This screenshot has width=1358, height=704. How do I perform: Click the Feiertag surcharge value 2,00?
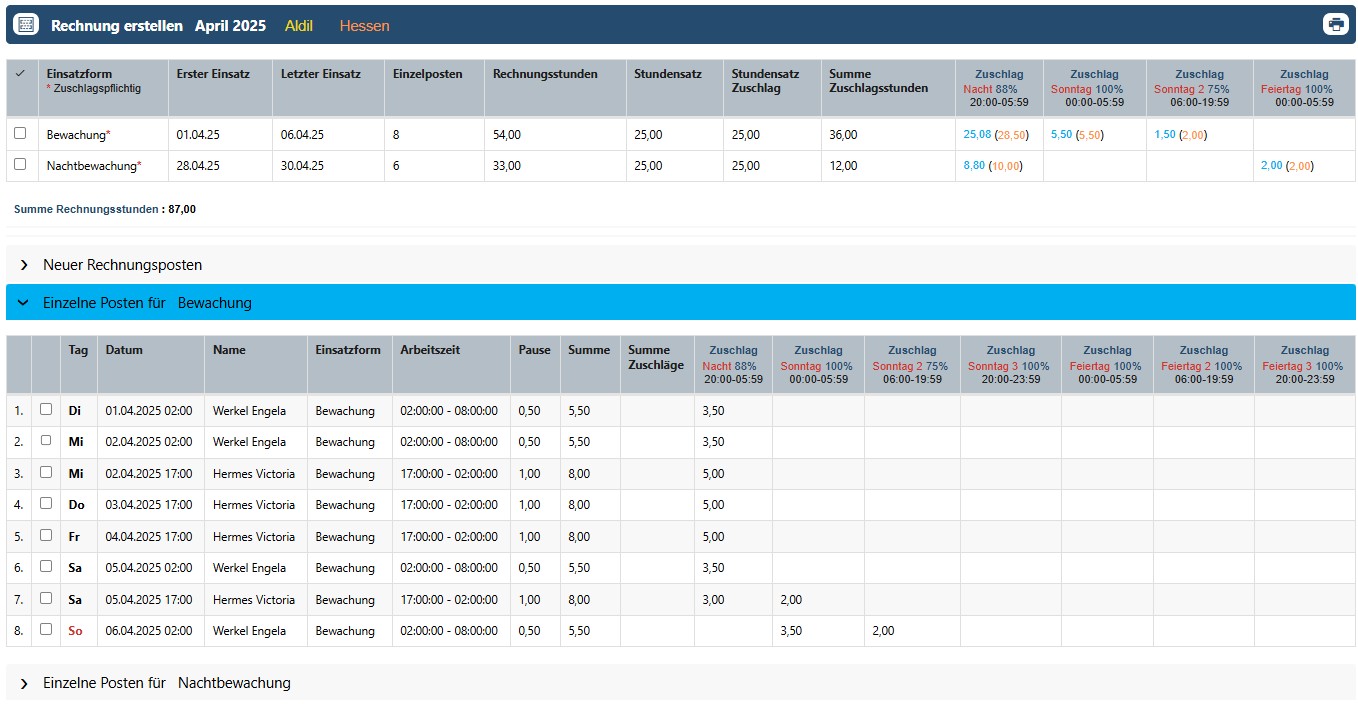coord(1271,166)
